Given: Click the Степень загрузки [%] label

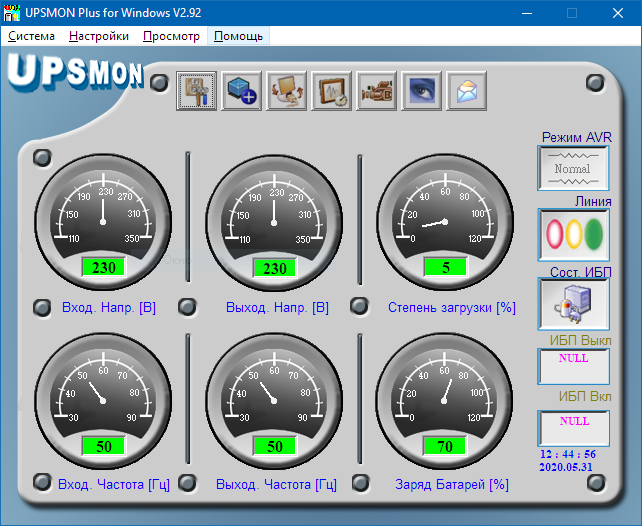Looking at the screenshot, I should click(452, 307).
